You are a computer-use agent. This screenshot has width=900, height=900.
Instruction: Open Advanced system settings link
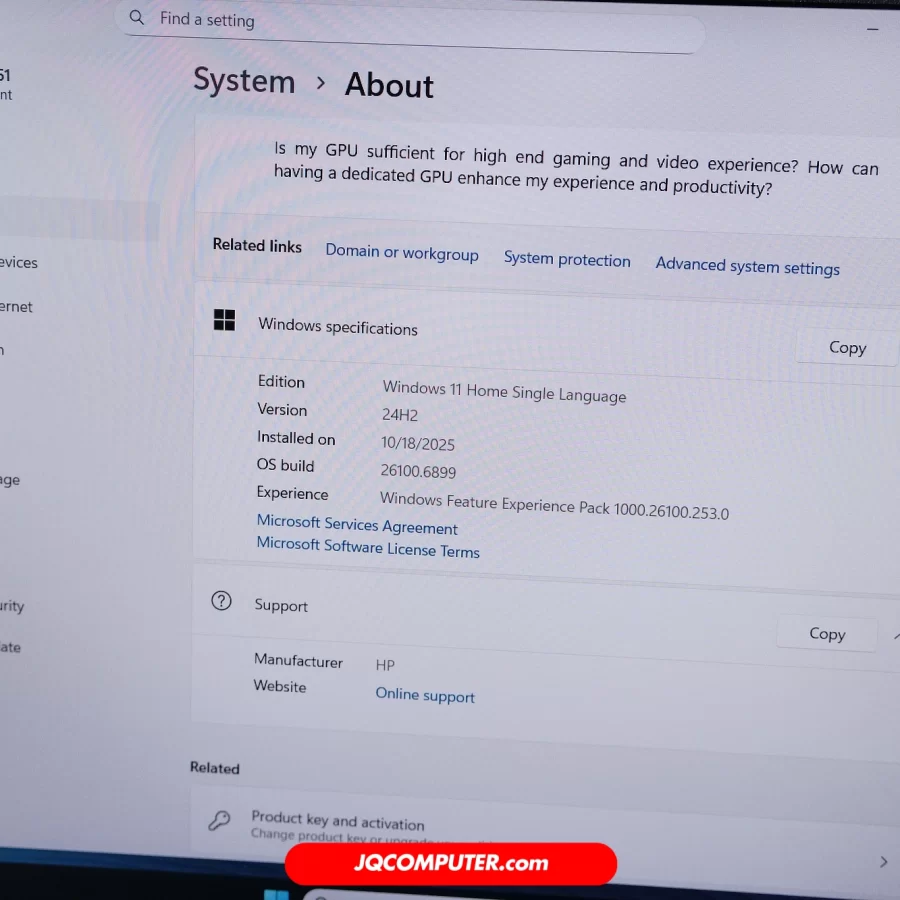(x=747, y=267)
